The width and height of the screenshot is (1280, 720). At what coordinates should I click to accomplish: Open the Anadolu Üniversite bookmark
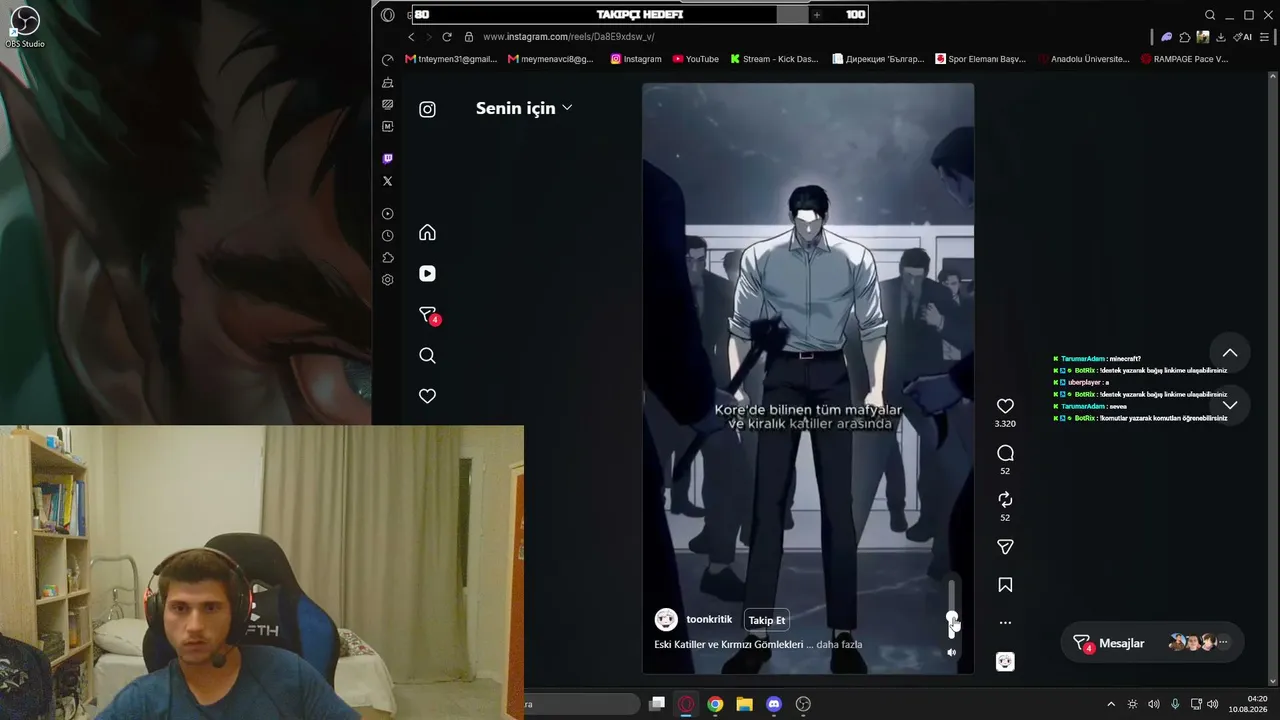coord(1084,59)
